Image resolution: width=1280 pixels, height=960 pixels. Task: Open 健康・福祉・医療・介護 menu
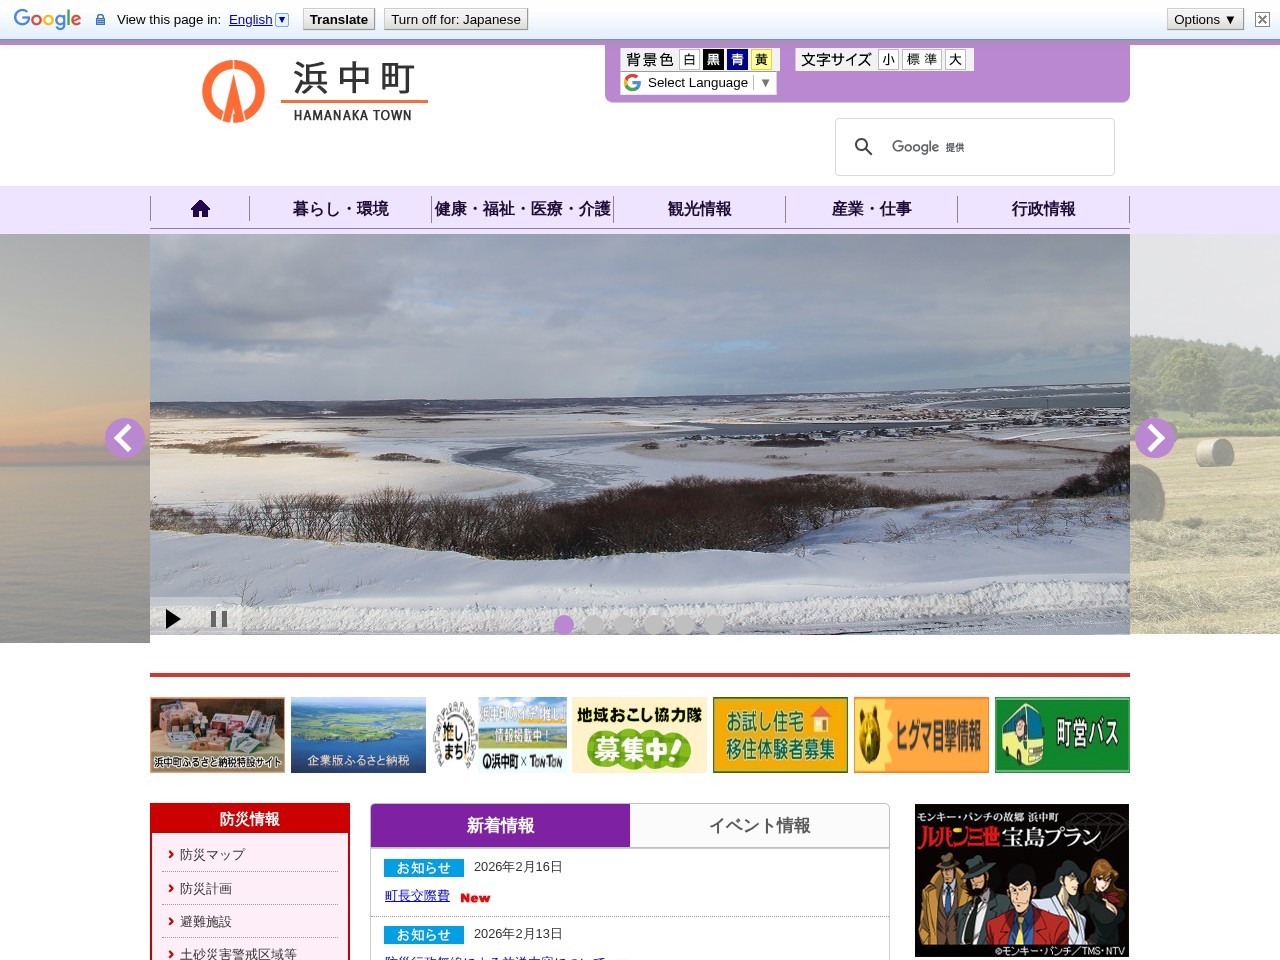[x=523, y=209]
